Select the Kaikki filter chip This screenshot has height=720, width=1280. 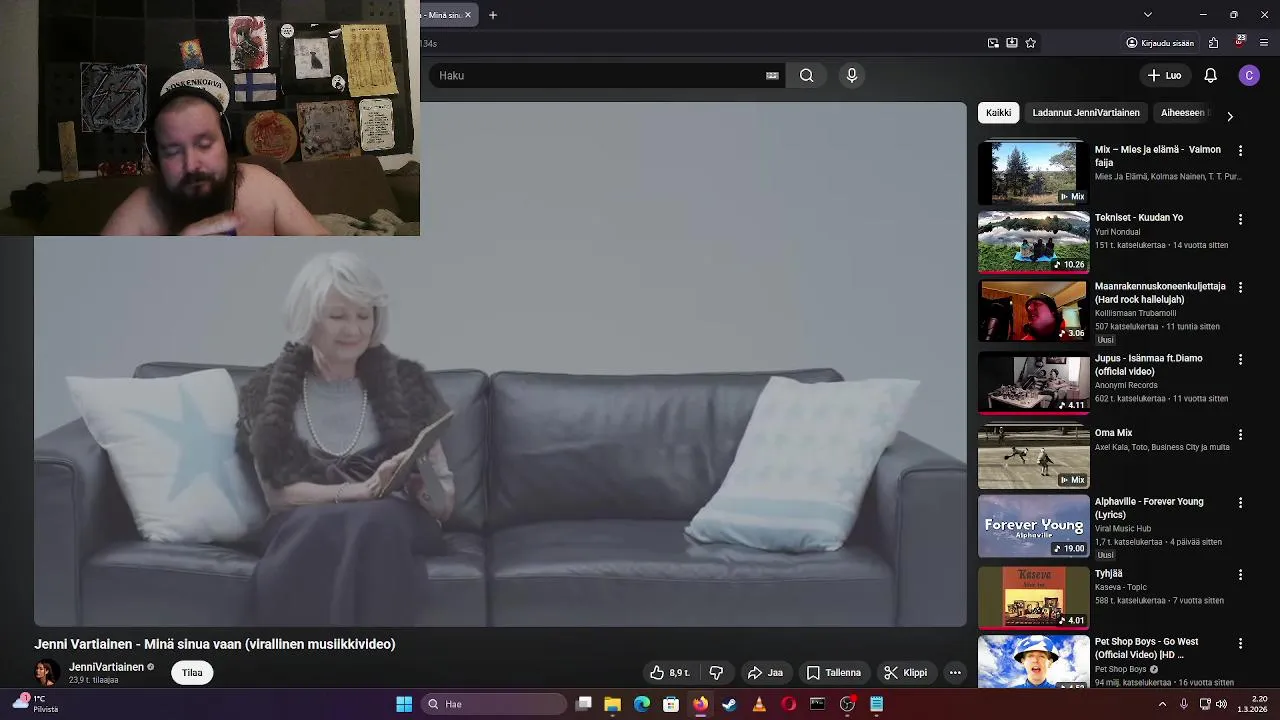coord(998,113)
